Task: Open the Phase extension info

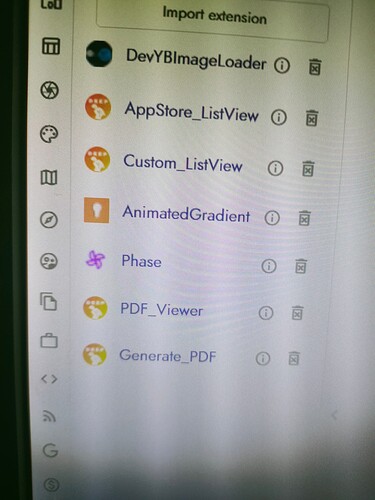Action: point(269,266)
